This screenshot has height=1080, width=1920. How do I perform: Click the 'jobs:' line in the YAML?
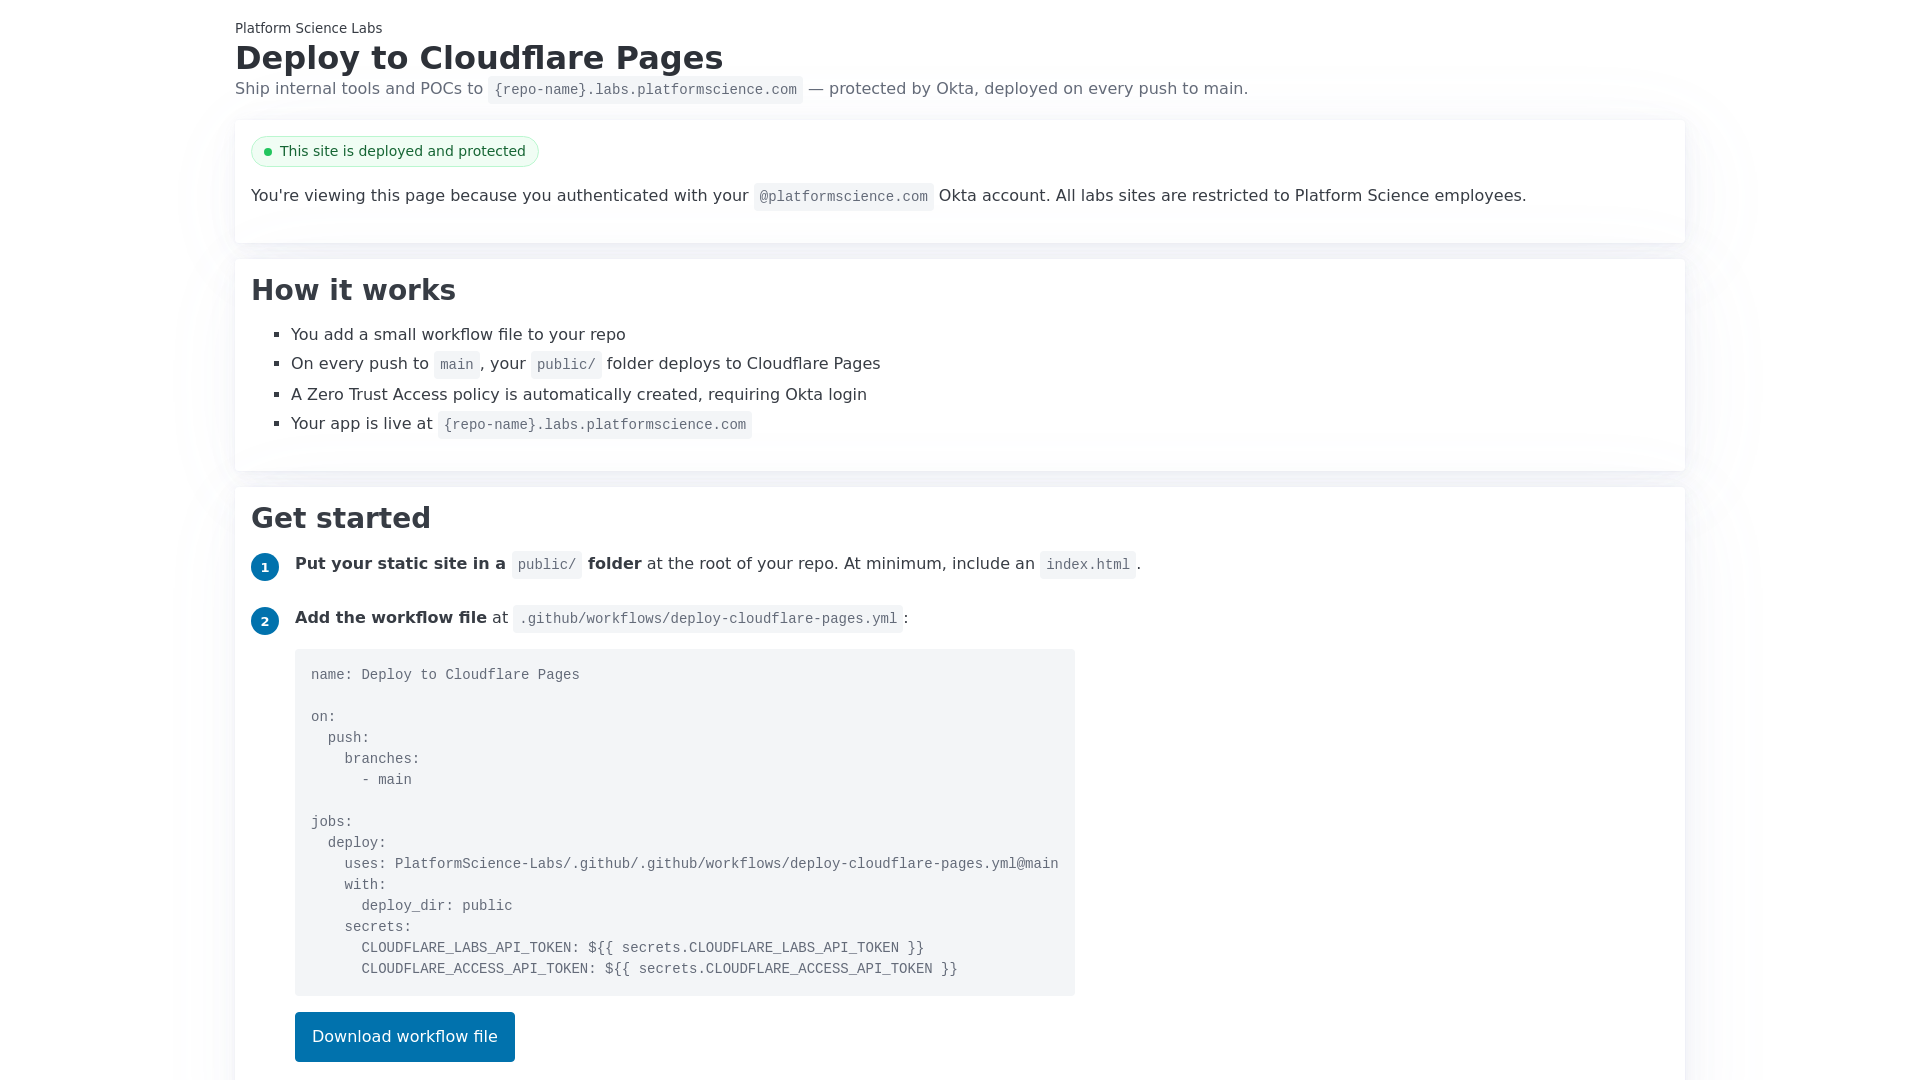(x=332, y=822)
